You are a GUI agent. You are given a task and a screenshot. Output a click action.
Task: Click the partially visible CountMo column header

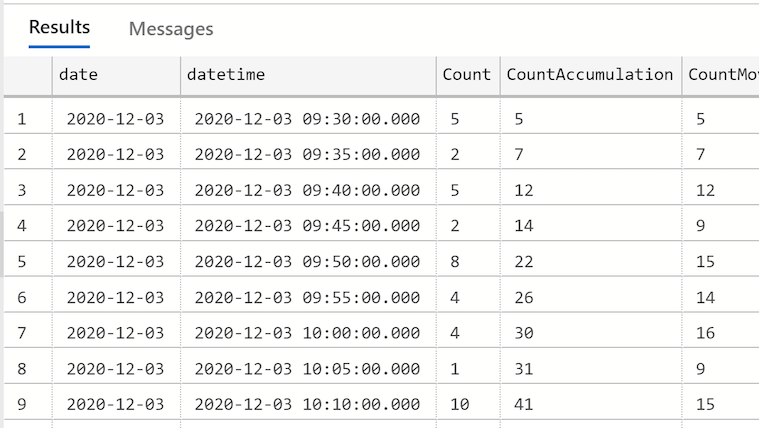(721, 75)
